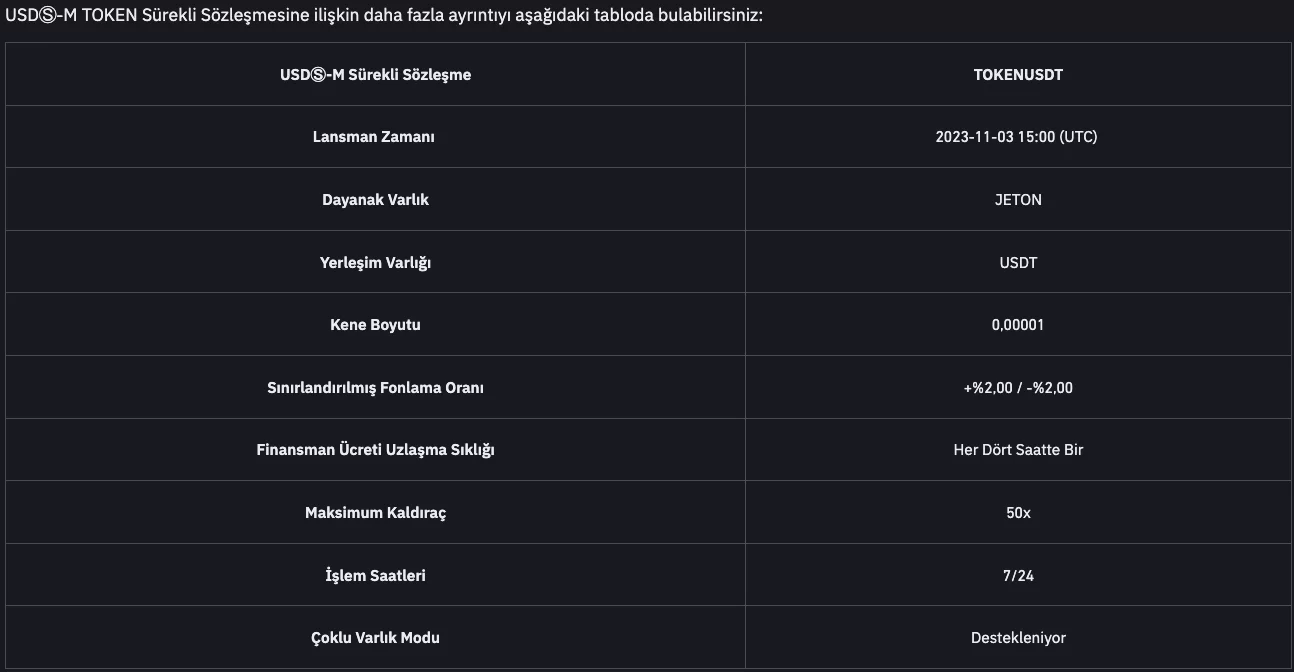The width and height of the screenshot is (1294, 672).
Task: Select the 7/24 trading hours value
Action: 1018,576
